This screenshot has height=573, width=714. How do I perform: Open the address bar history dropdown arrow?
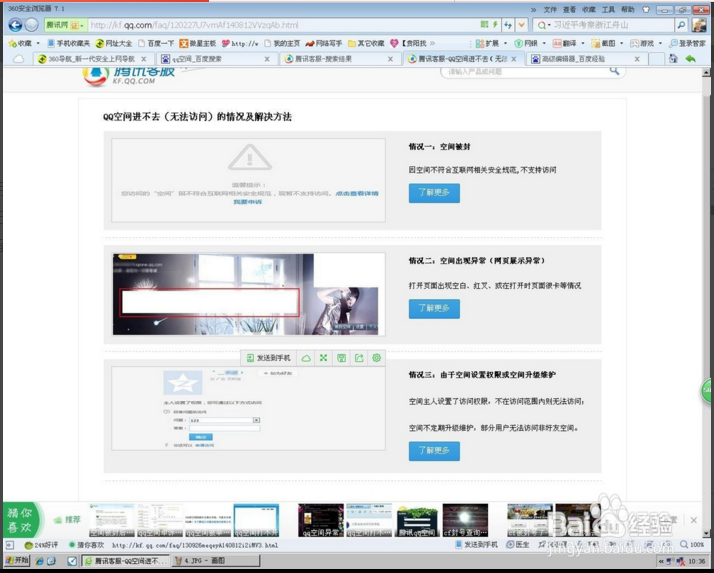(522, 25)
